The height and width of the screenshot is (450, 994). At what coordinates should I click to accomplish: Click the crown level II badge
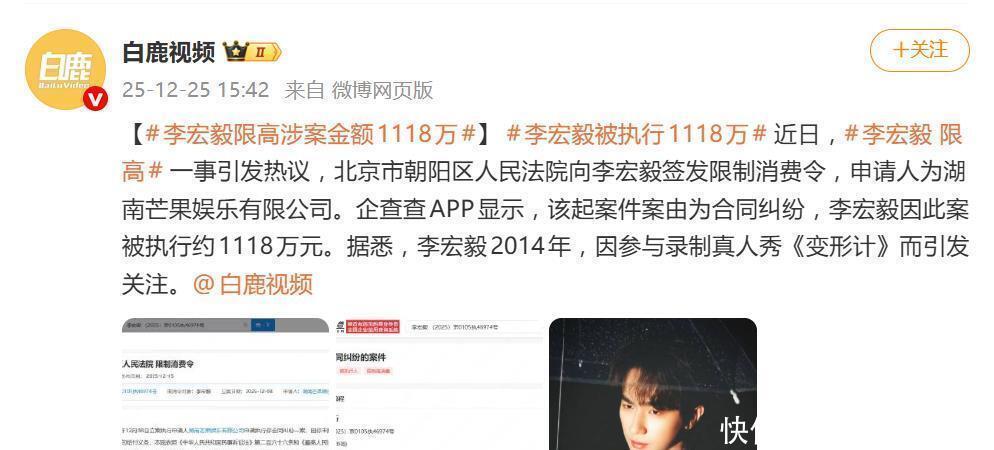point(252,52)
